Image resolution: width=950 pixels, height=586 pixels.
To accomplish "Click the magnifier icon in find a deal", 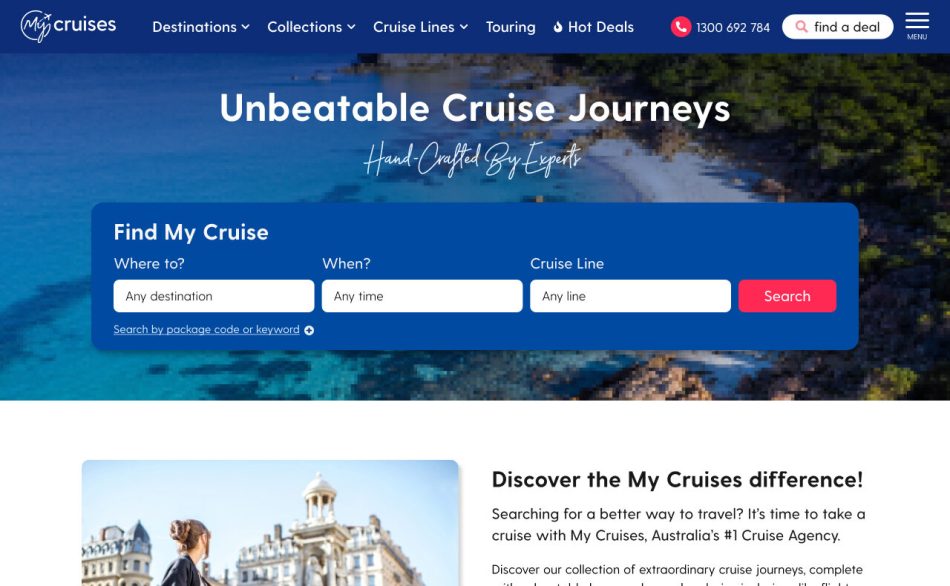I will pos(801,27).
